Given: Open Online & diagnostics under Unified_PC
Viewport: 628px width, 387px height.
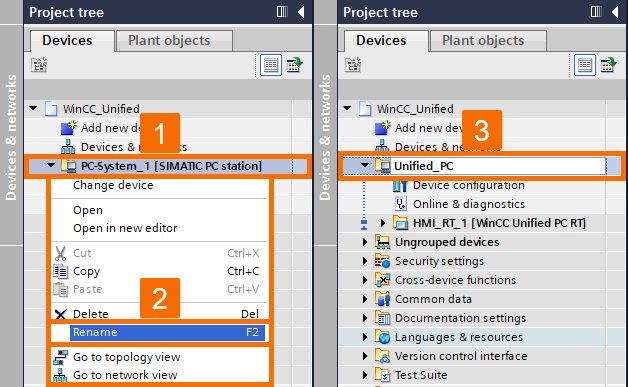Looking at the screenshot, I should coord(469,204).
